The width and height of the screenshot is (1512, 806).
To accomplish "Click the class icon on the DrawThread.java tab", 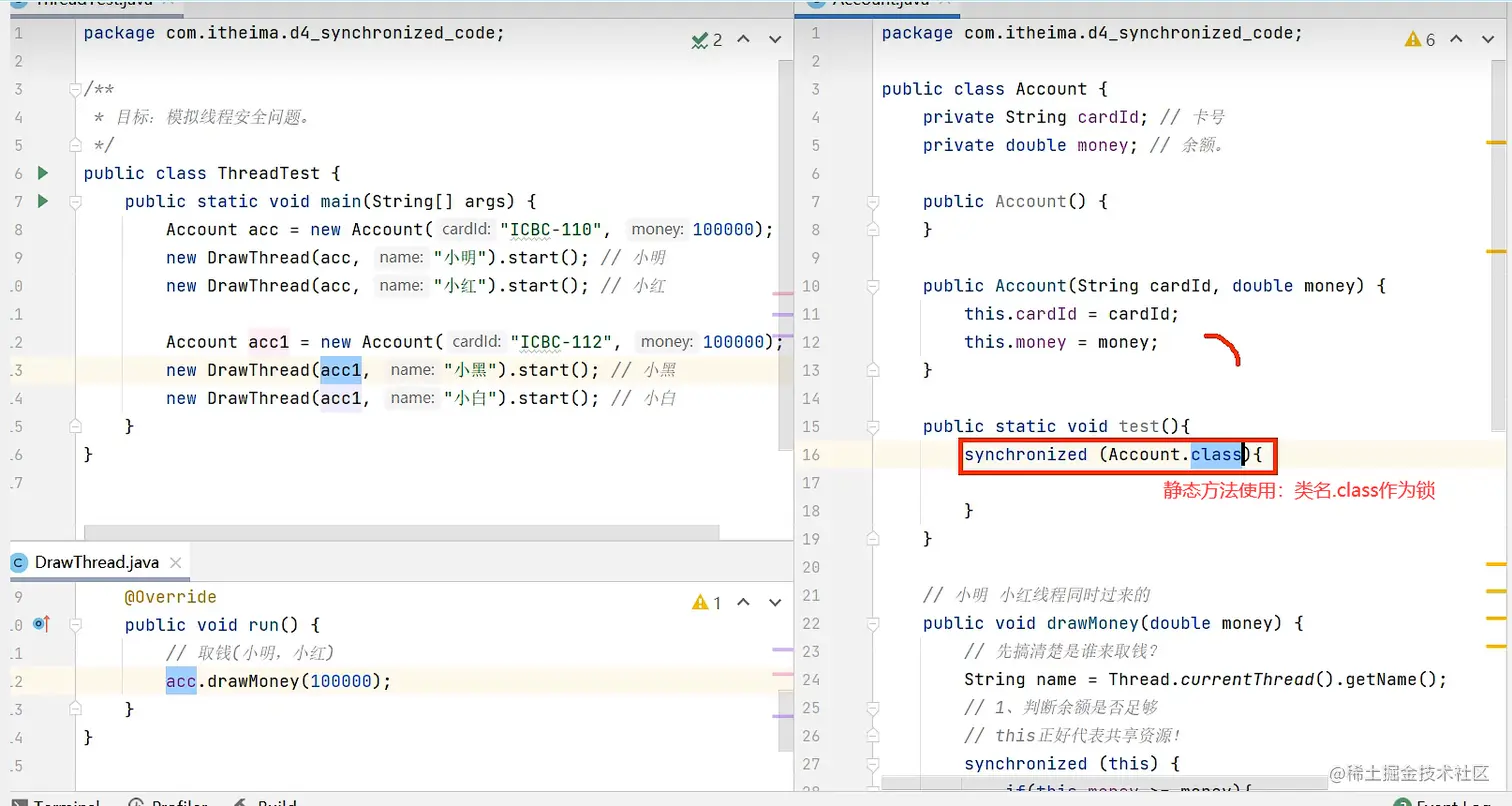I will [x=19, y=562].
